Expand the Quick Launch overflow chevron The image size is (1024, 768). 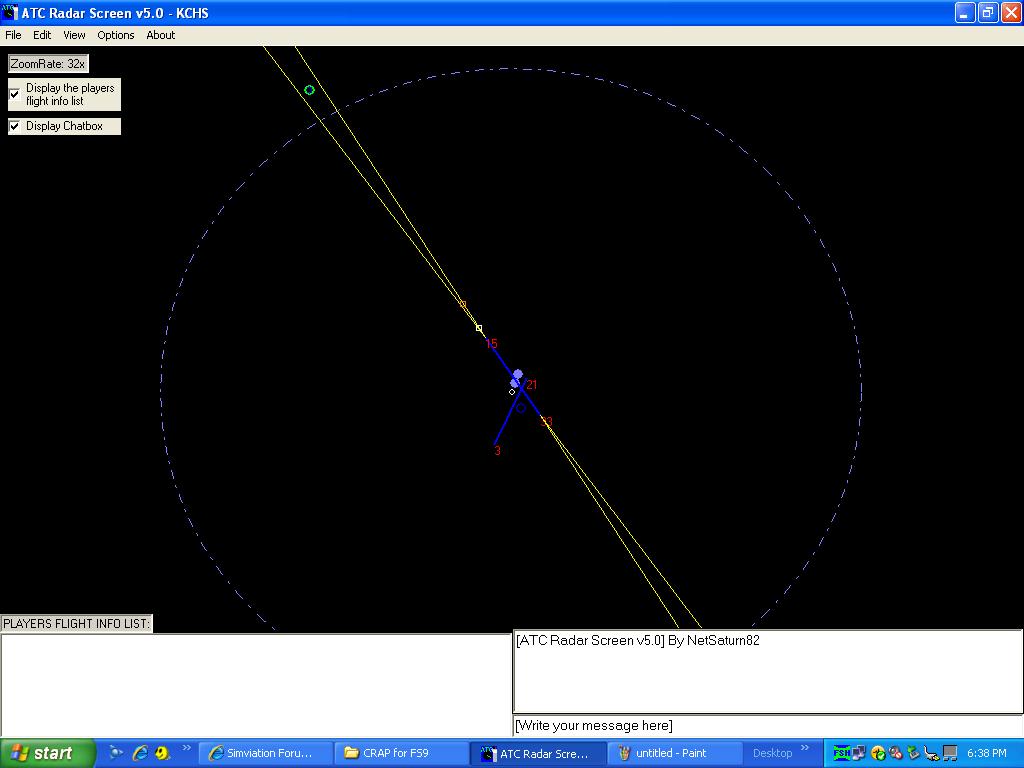(x=185, y=749)
